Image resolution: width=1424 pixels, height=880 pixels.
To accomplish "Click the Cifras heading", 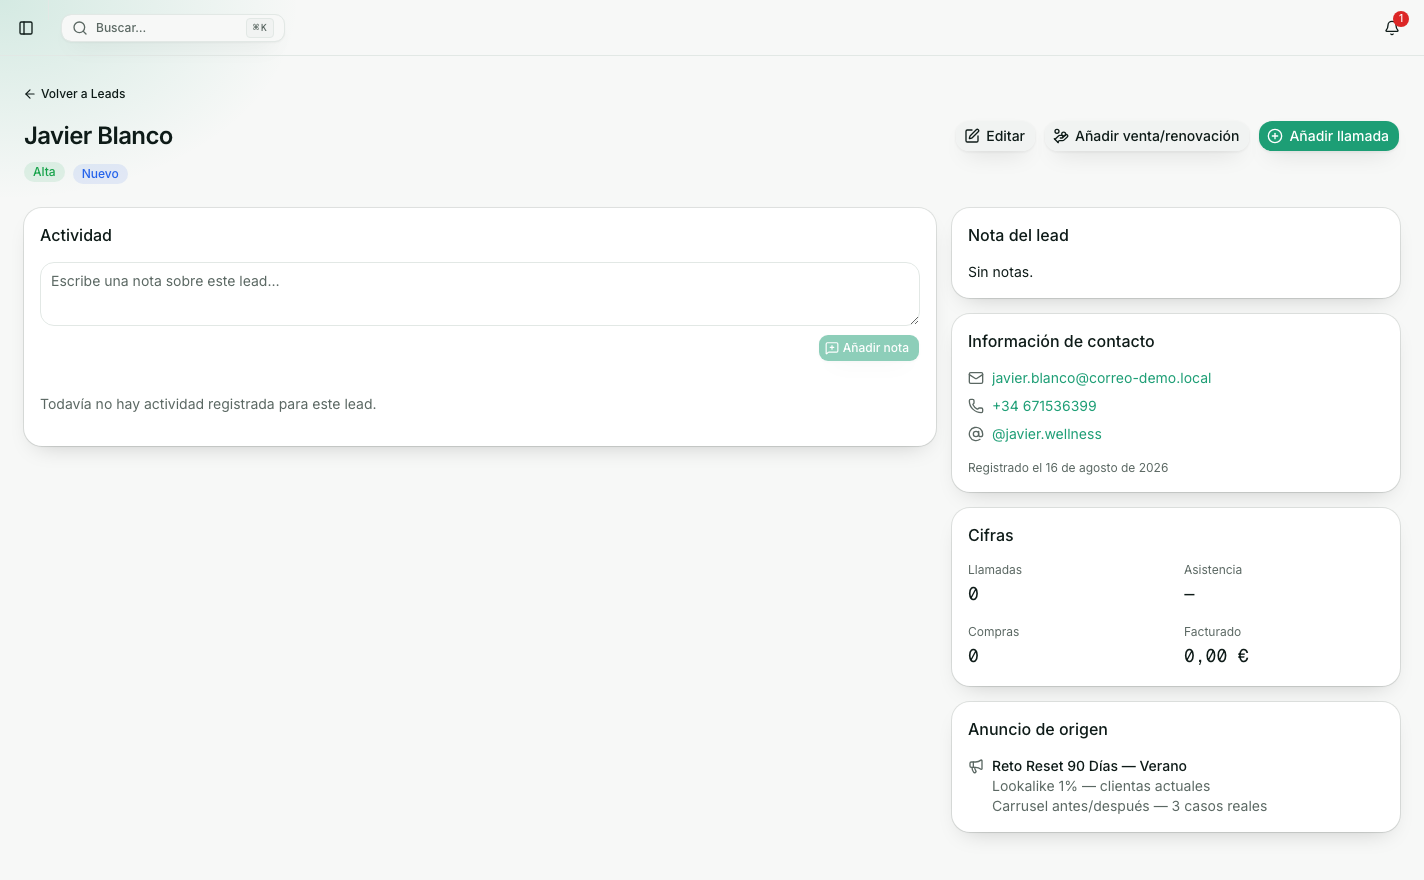I will (991, 535).
